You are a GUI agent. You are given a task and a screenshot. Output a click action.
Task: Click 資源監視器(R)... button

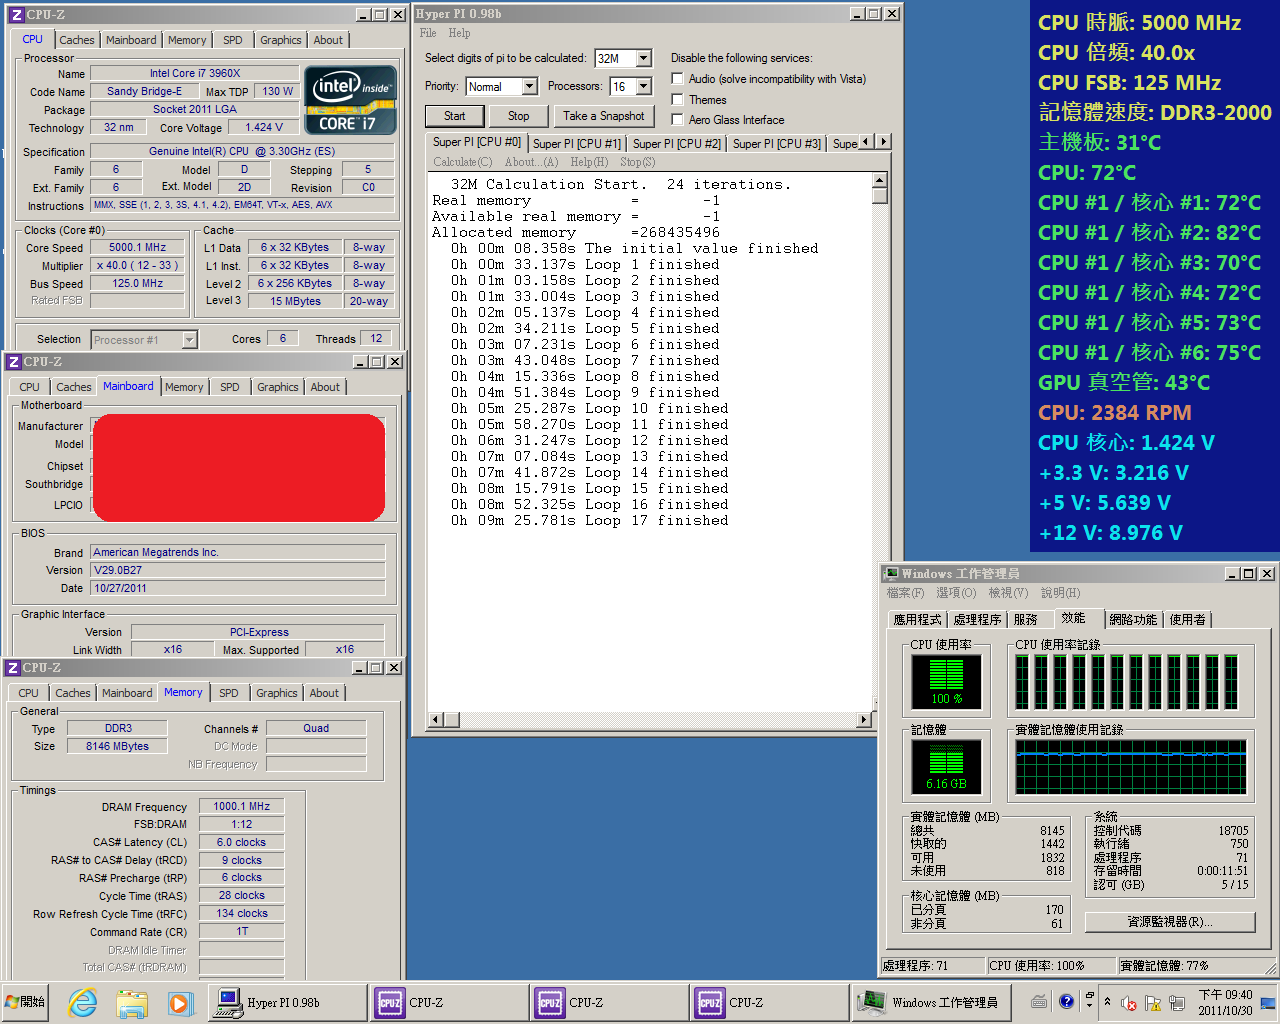pyautogui.click(x=1170, y=921)
